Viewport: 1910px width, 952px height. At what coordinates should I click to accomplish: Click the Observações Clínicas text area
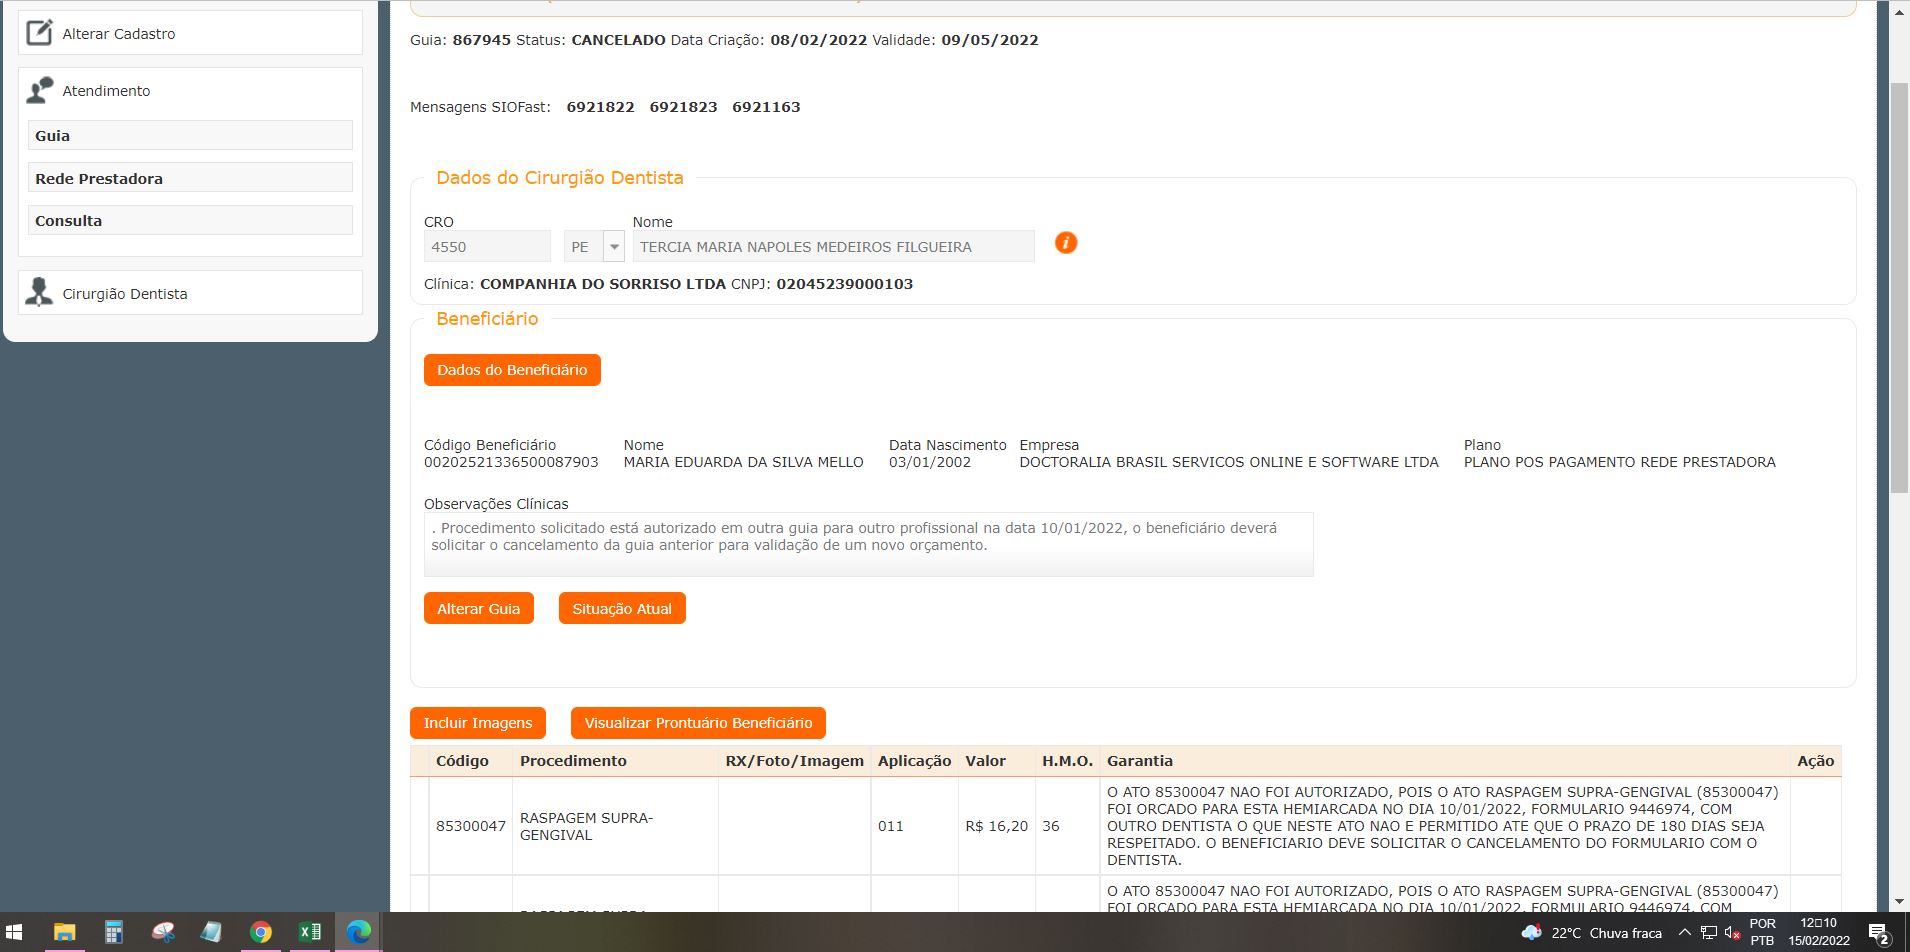coord(868,544)
